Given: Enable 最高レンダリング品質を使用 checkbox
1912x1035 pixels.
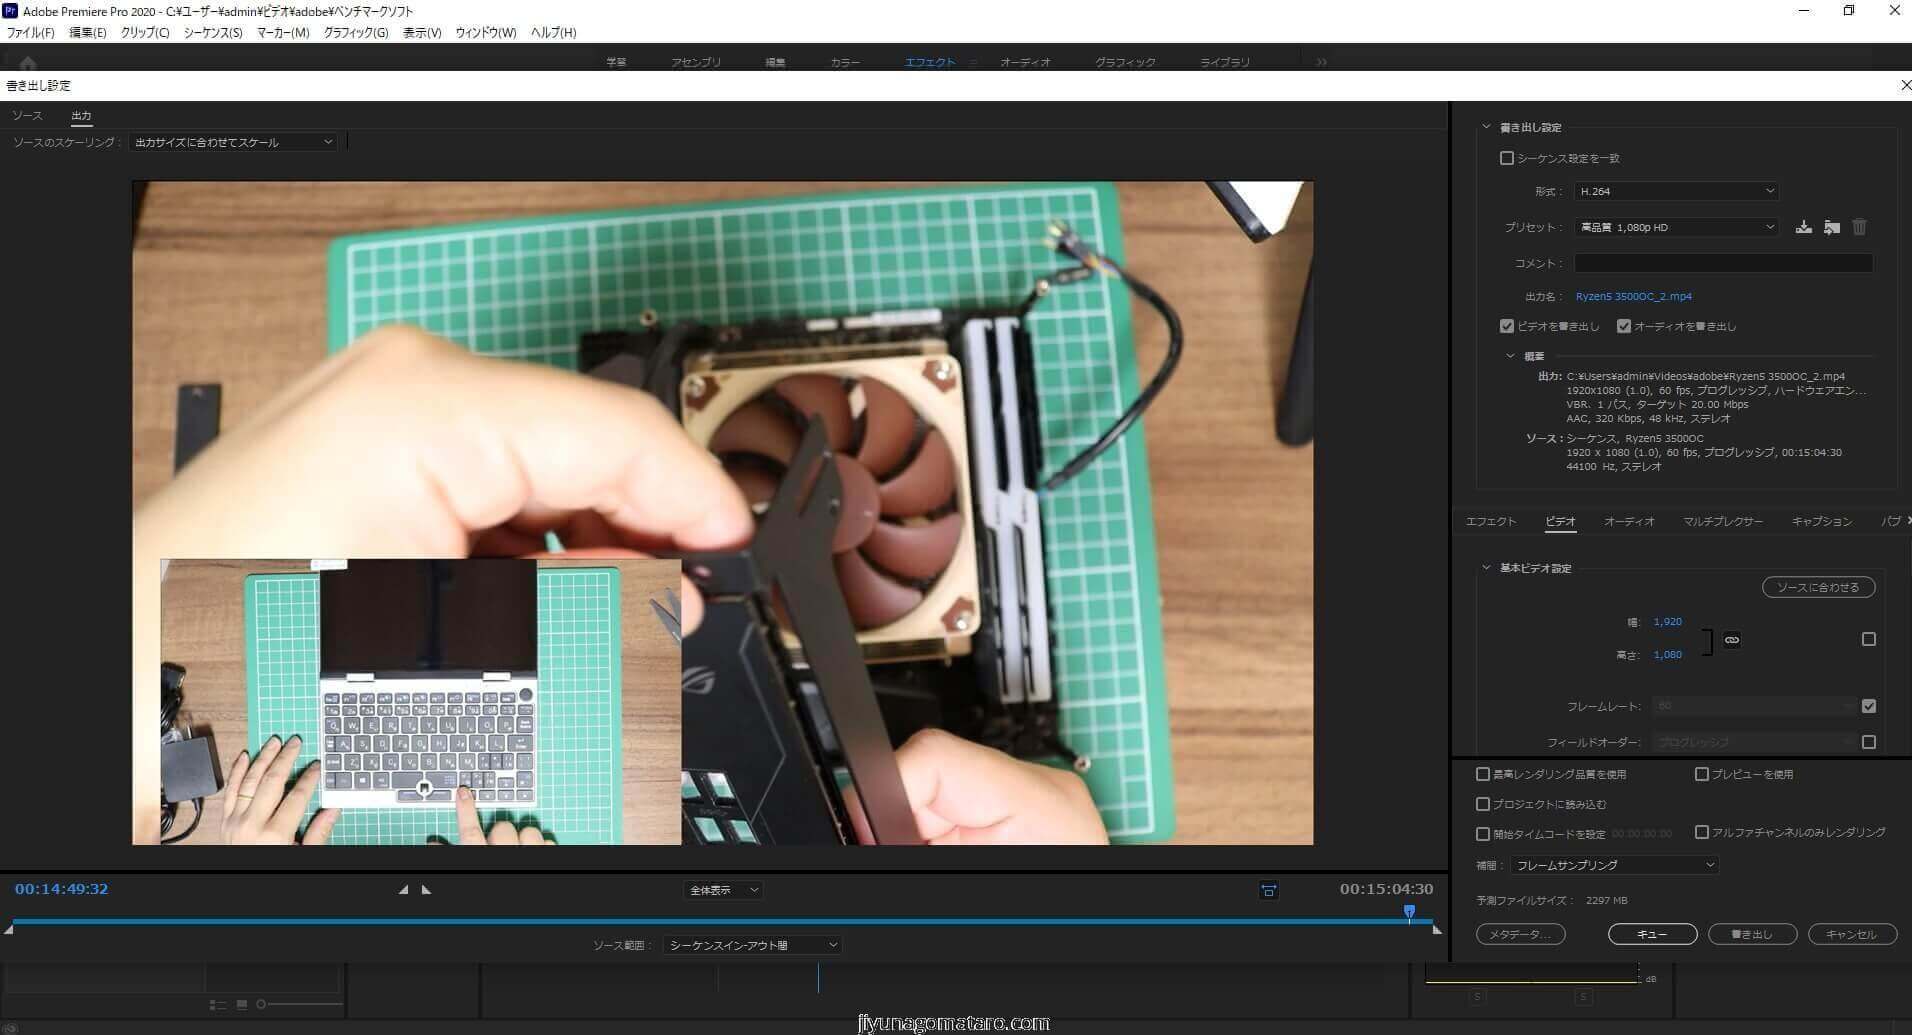Looking at the screenshot, I should pos(1483,774).
